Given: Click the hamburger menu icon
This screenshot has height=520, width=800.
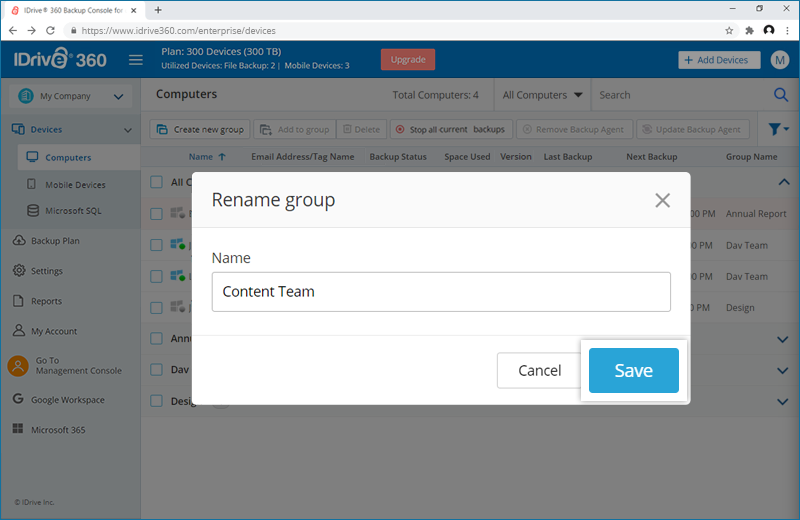Looking at the screenshot, I should 136,60.
